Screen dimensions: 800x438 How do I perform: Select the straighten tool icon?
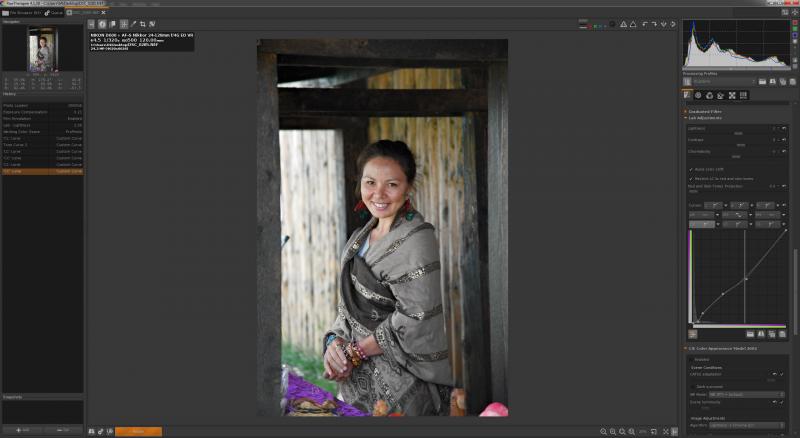click(x=152, y=24)
